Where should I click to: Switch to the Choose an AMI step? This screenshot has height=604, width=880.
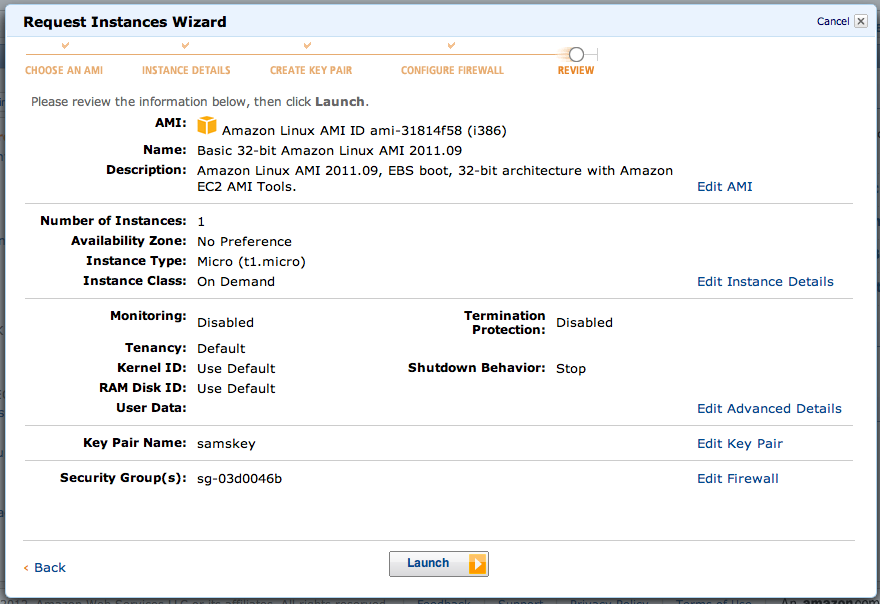coord(64,70)
